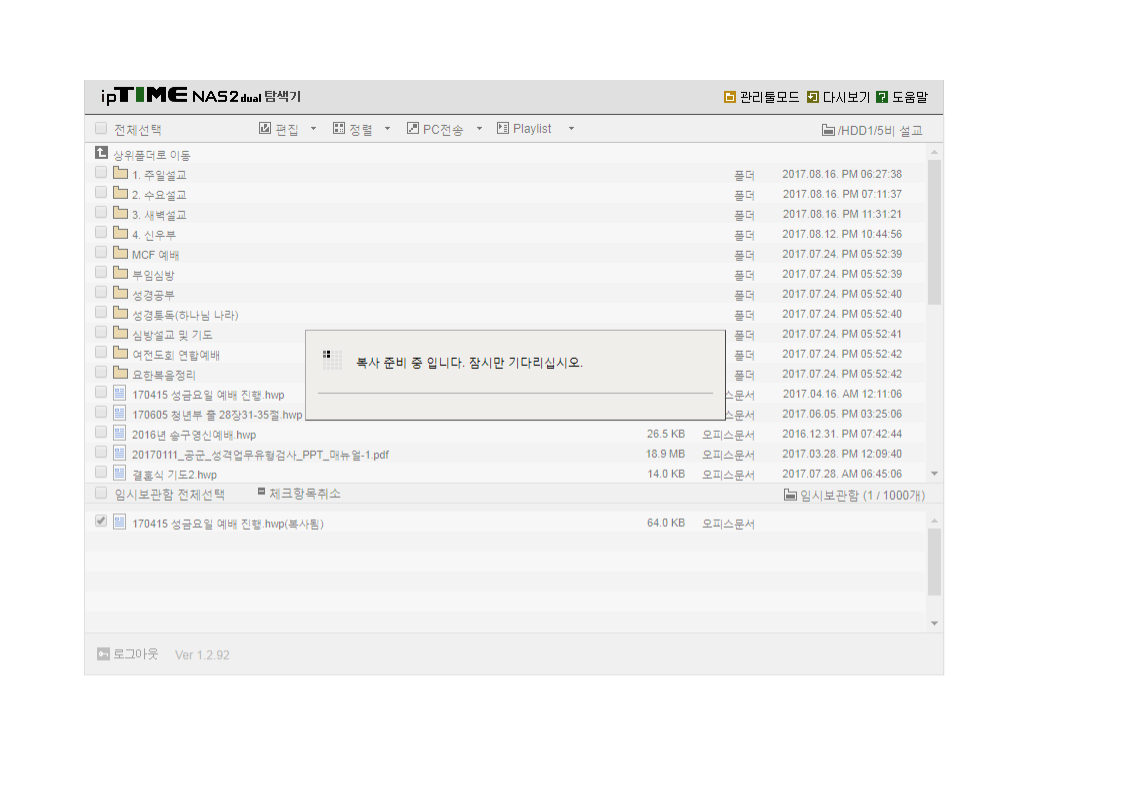Uncheck the copied 170415 file in 임시보관함

(101, 521)
